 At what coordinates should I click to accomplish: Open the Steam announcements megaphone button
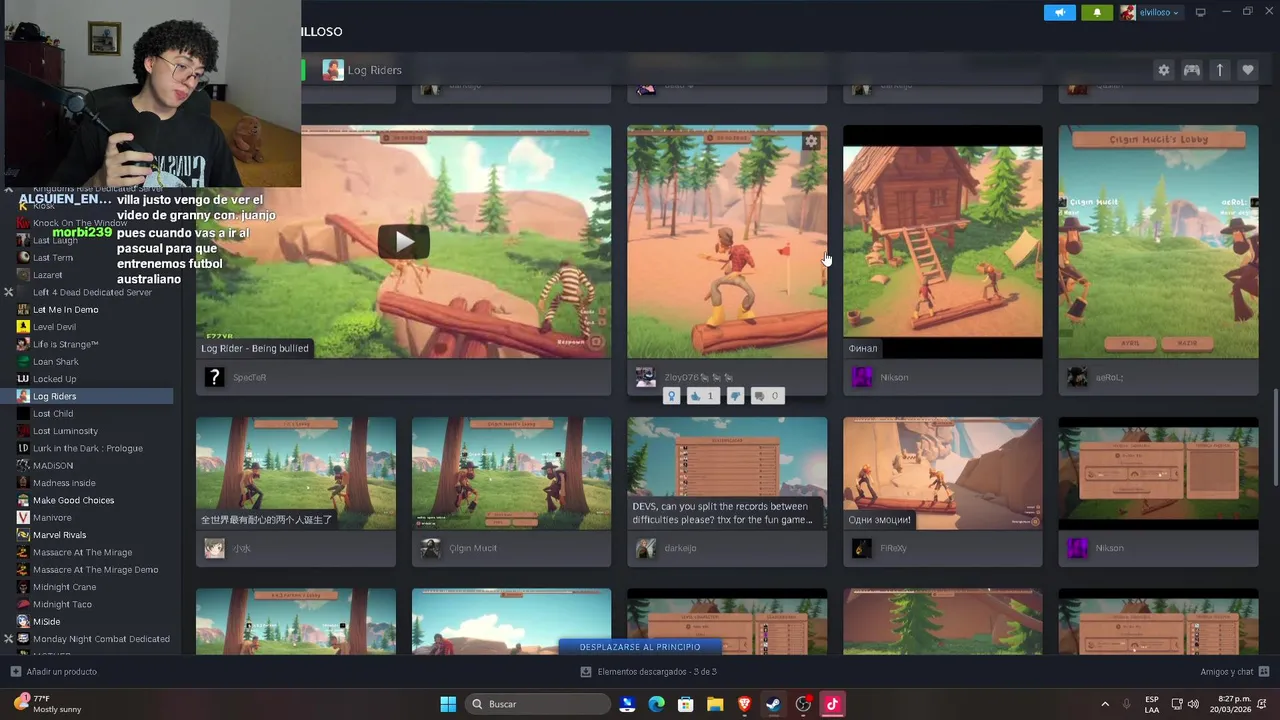pyautogui.click(x=1060, y=13)
